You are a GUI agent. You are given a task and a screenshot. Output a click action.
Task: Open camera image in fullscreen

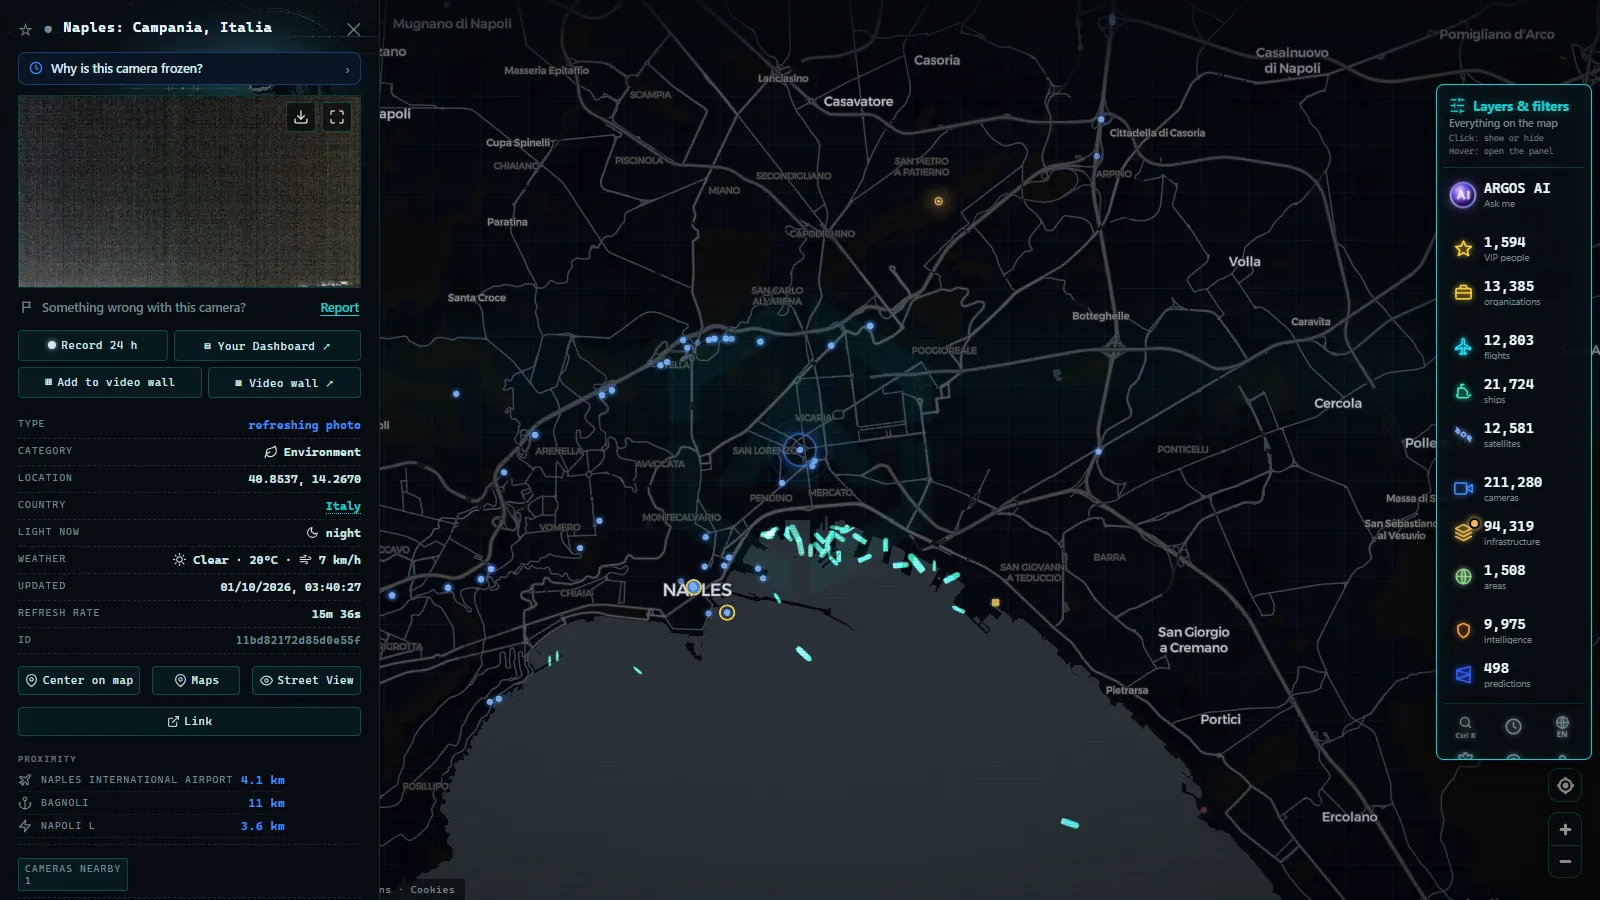click(x=337, y=117)
